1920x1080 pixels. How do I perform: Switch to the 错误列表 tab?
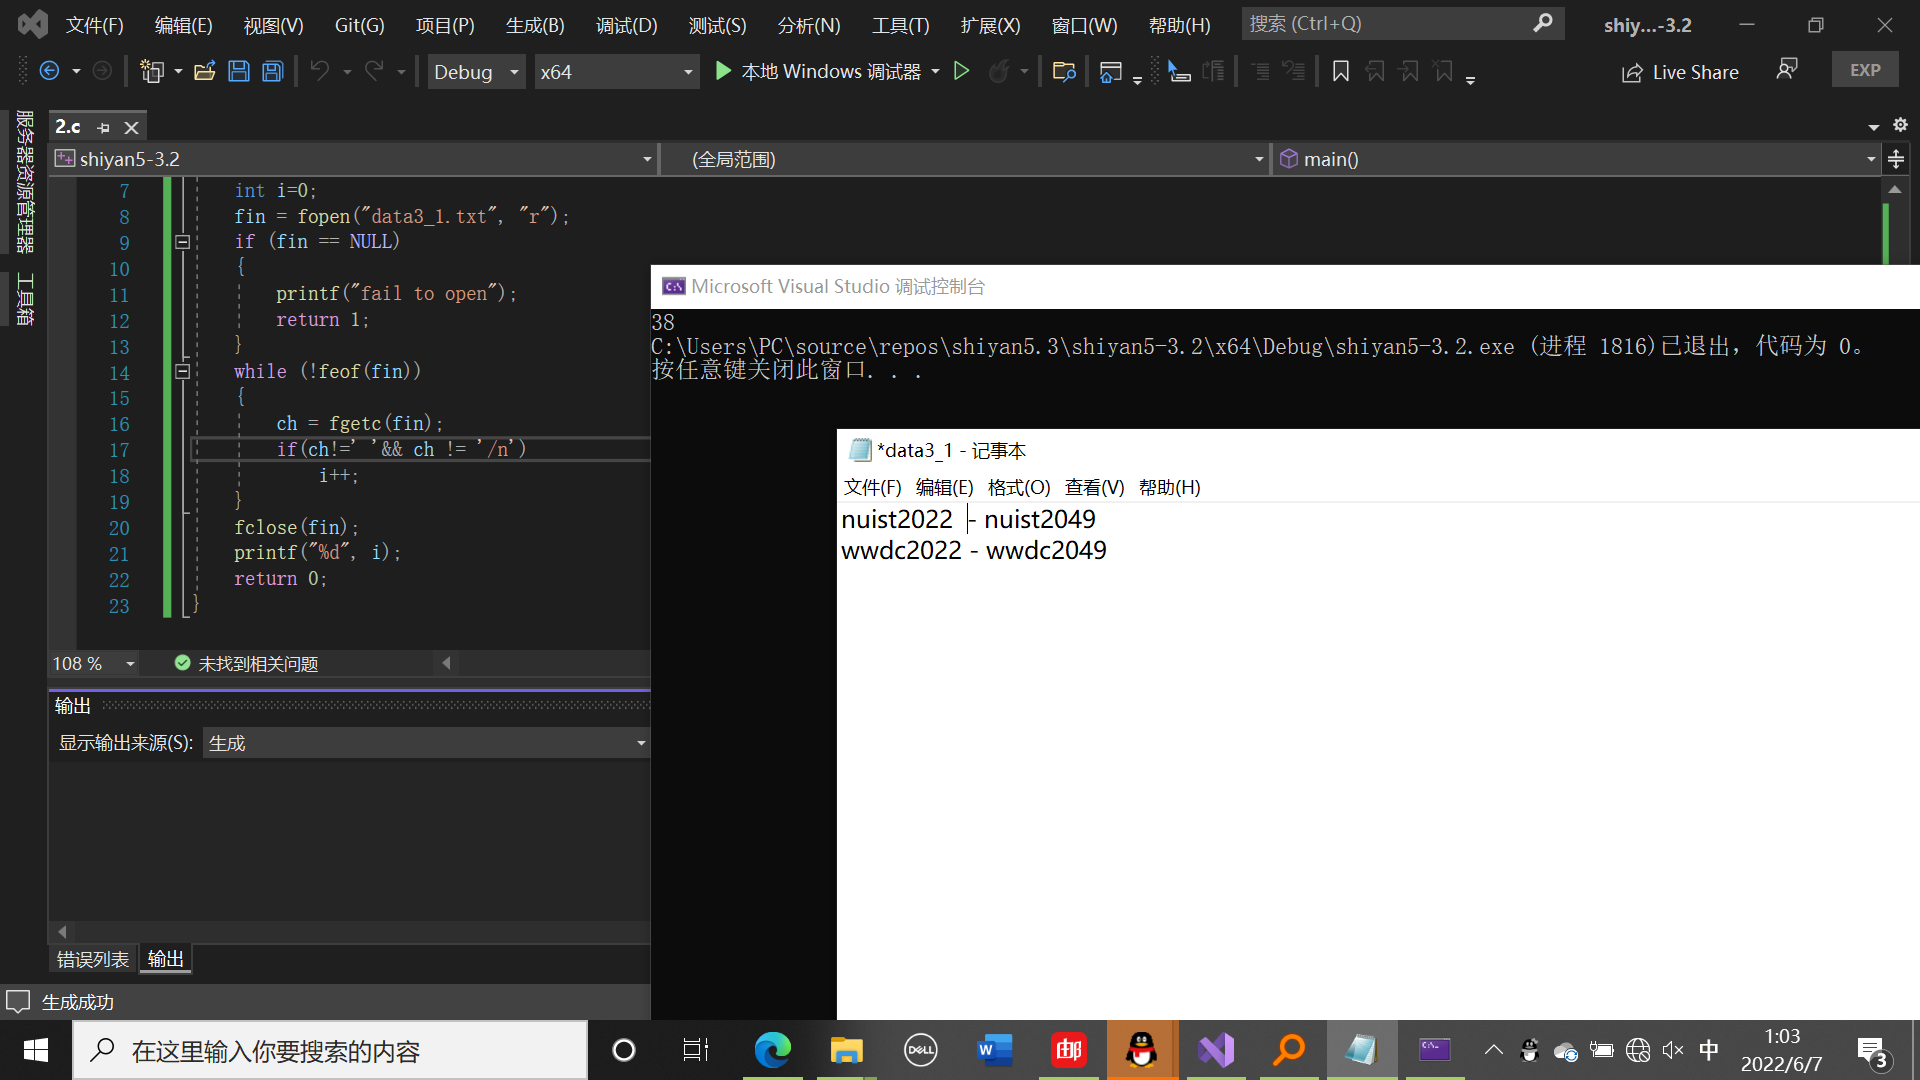(x=92, y=959)
